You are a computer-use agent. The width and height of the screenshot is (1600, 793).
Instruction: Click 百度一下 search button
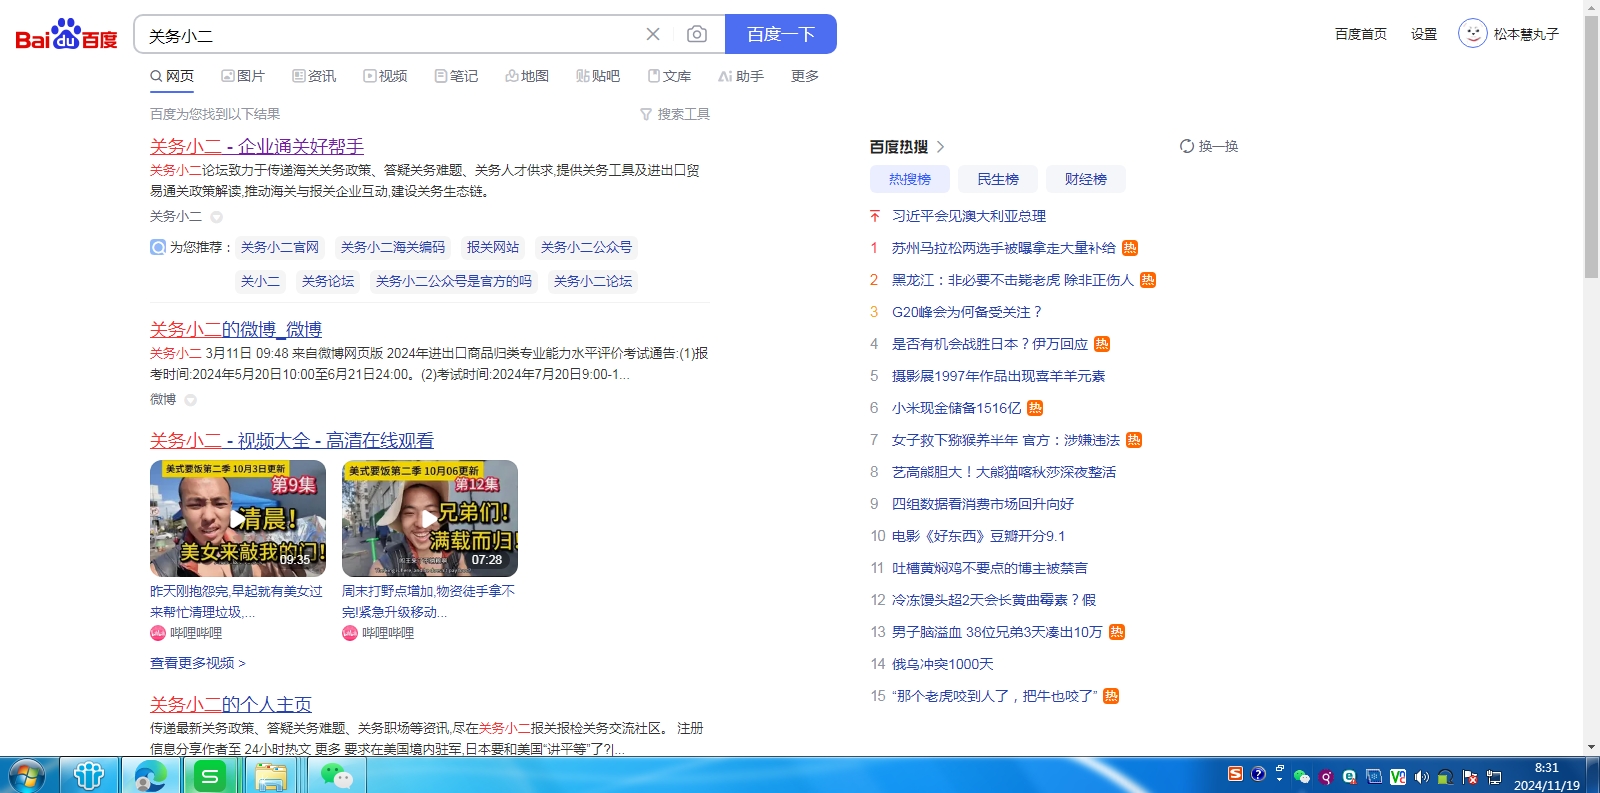[x=781, y=34]
